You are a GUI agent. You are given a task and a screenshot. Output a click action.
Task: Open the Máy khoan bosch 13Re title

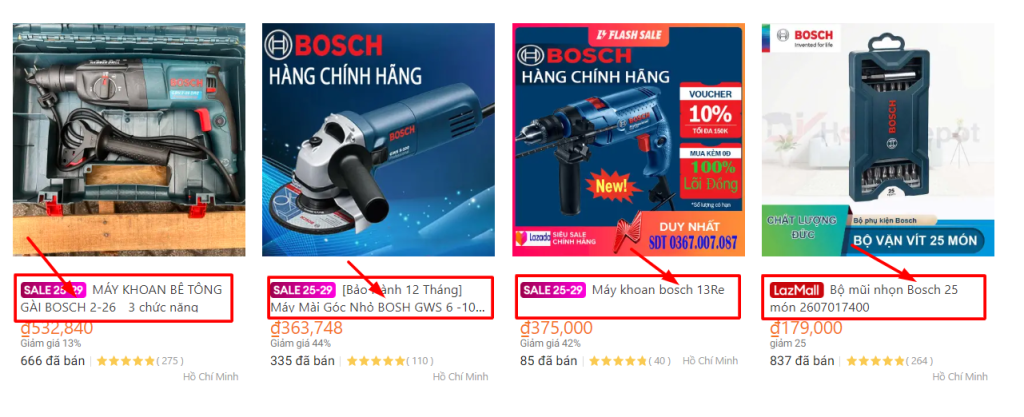(658, 290)
